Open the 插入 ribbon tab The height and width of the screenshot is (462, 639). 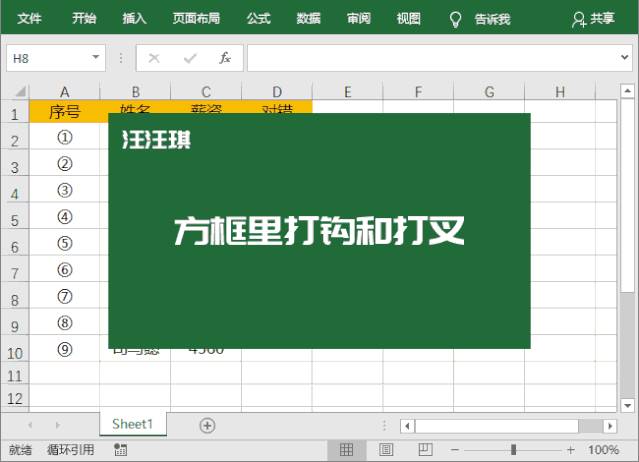click(134, 18)
